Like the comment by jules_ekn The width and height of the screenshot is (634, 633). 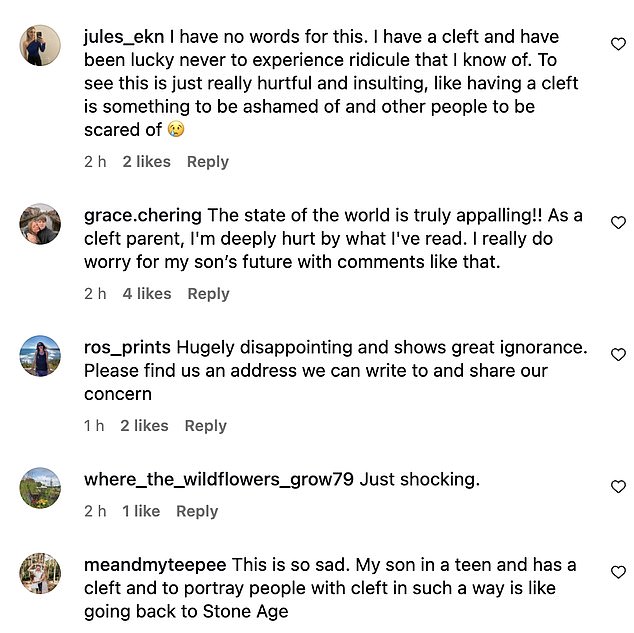tap(617, 44)
